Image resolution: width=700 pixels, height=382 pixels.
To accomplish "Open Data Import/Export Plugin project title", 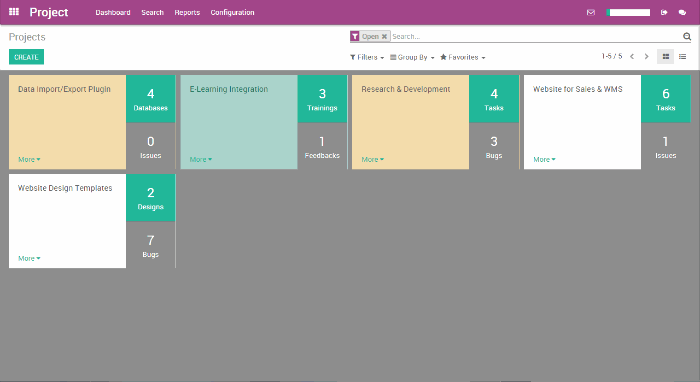I will (64, 89).
